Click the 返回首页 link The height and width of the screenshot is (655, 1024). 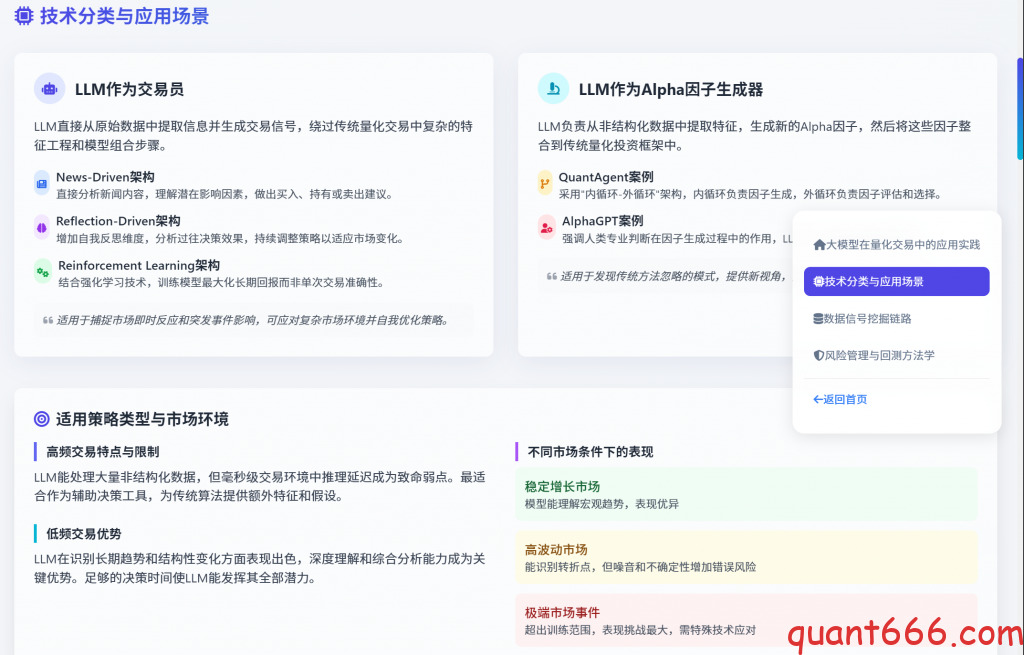[x=840, y=399]
